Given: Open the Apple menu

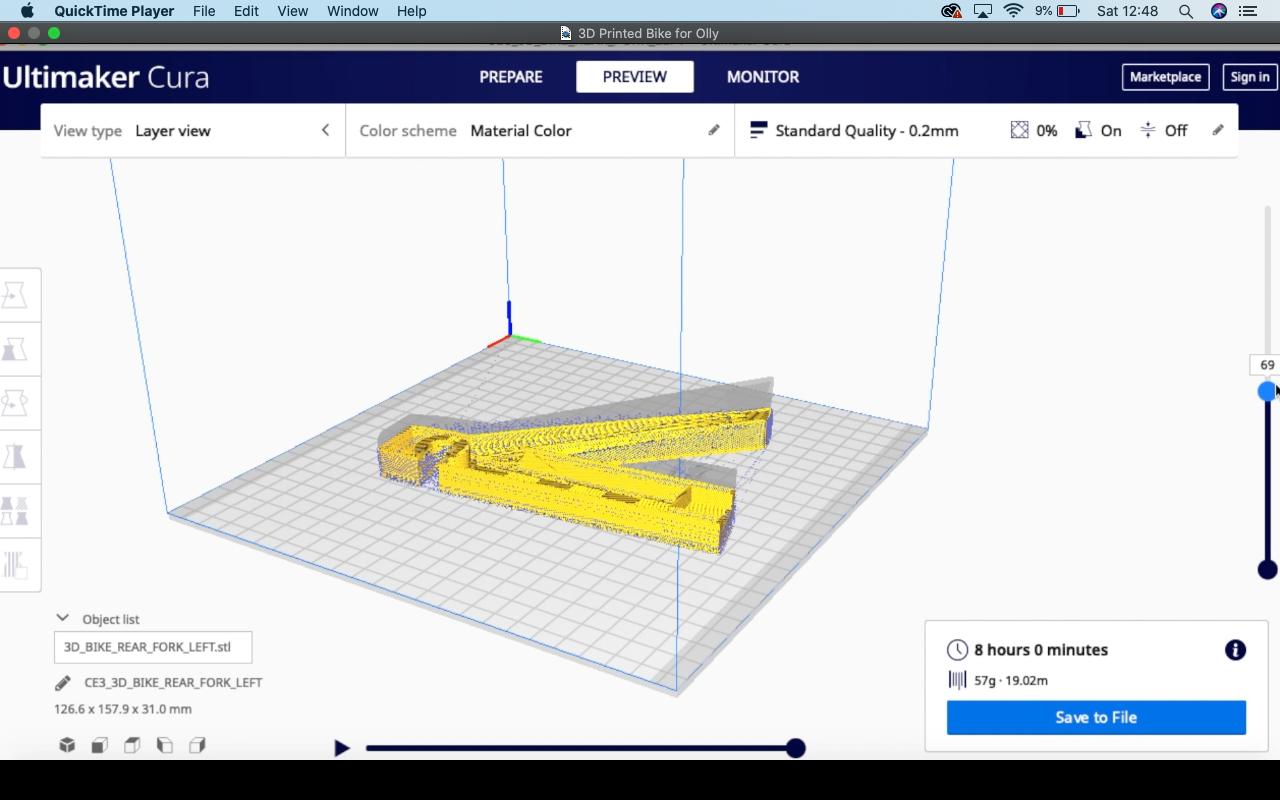Looking at the screenshot, I should click(27, 11).
